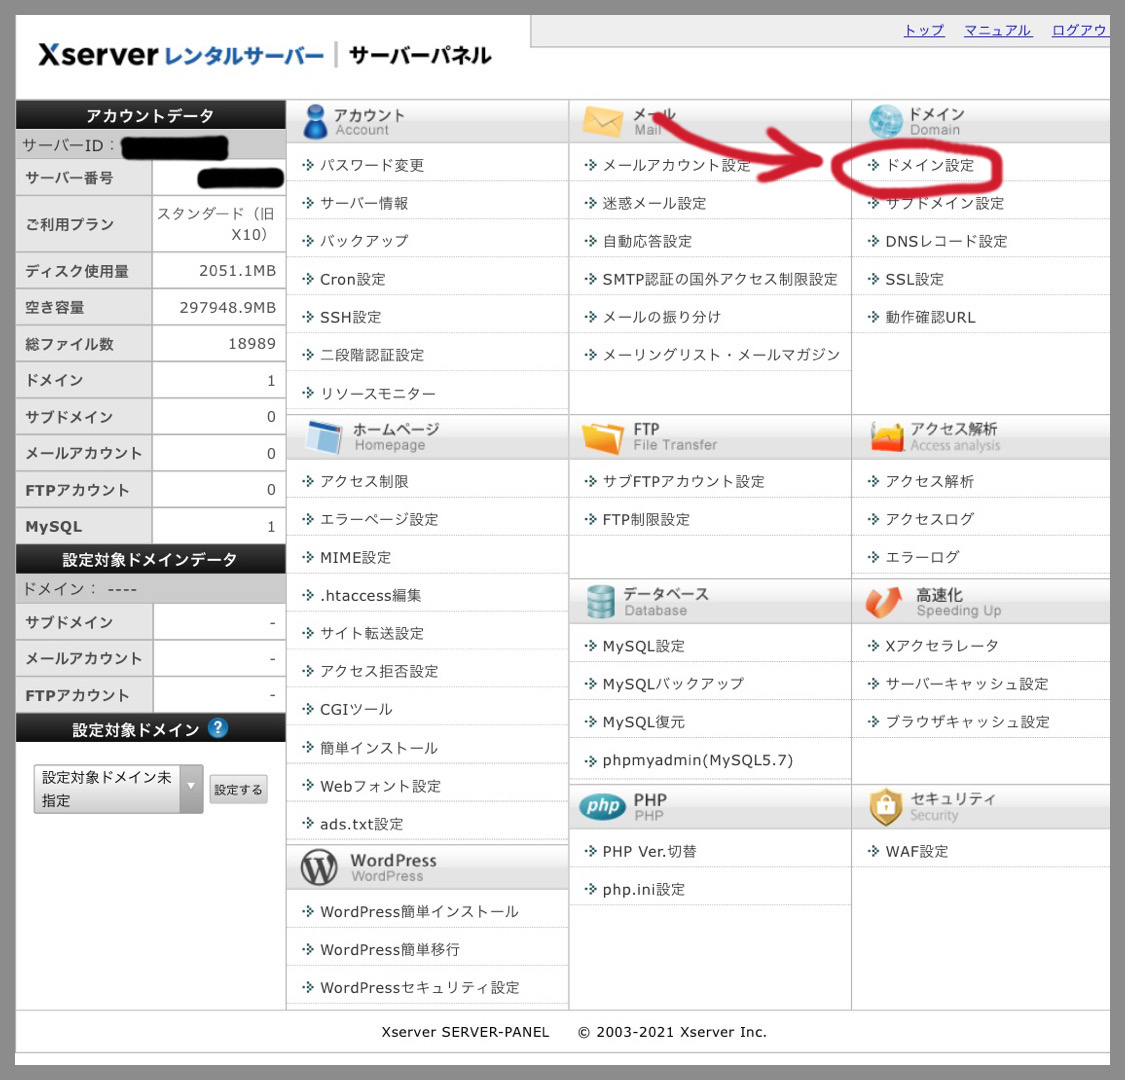The width and height of the screenshot is (1125, 1080).
Task: Open WordPress簡単インストール
Action: tap(419, 912)
